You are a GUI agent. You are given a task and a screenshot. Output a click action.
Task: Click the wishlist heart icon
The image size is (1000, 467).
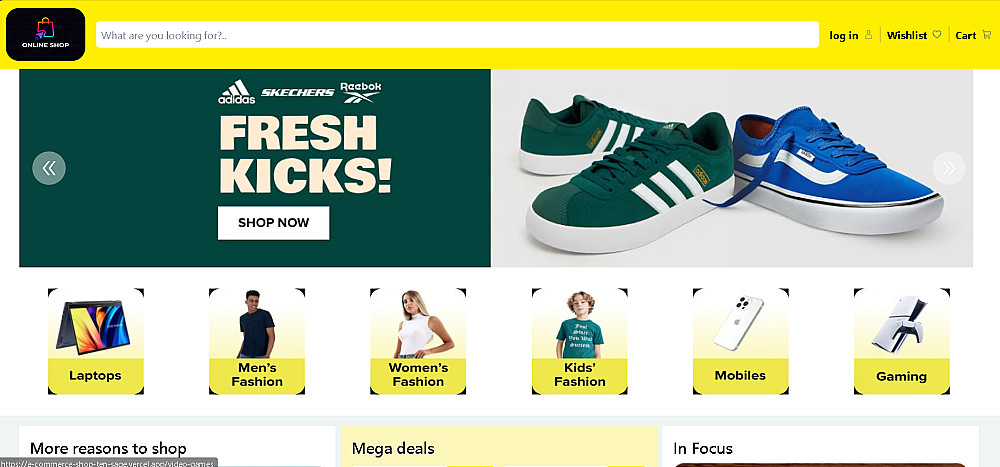(937, 35)
